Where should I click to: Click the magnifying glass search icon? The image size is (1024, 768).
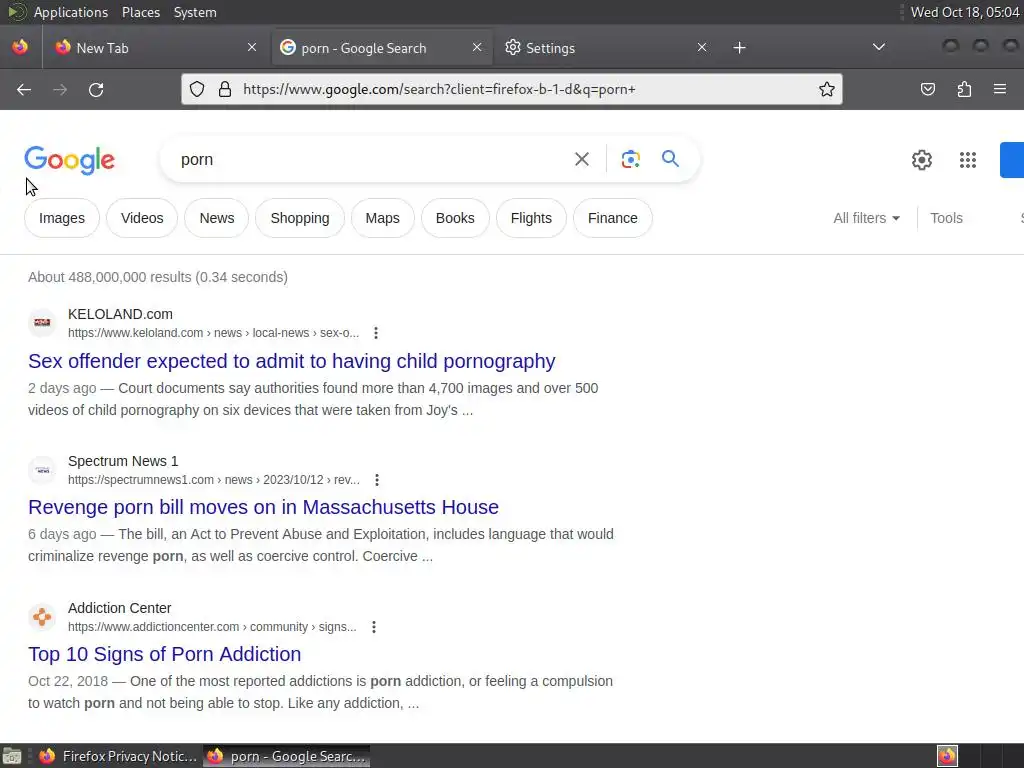tap(670, 159)
